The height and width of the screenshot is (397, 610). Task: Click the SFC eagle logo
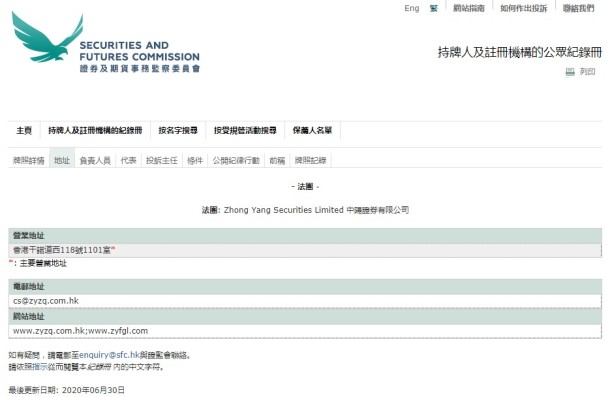(x=47, y=37)
